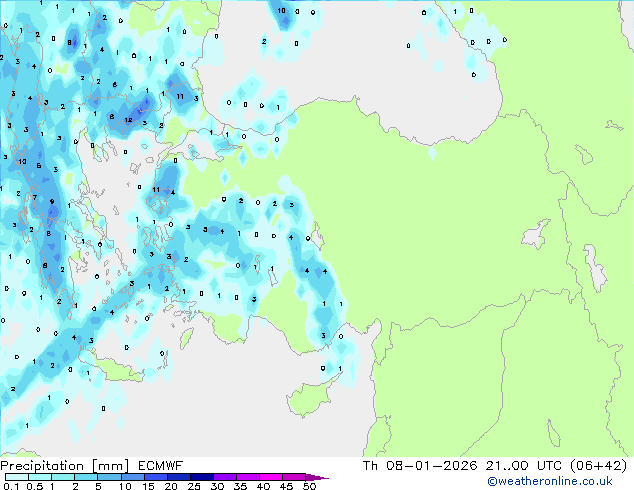Pick the 45–50 mm legend color
This screenshot has width=634, height=490.
click(x=294, y=477)
